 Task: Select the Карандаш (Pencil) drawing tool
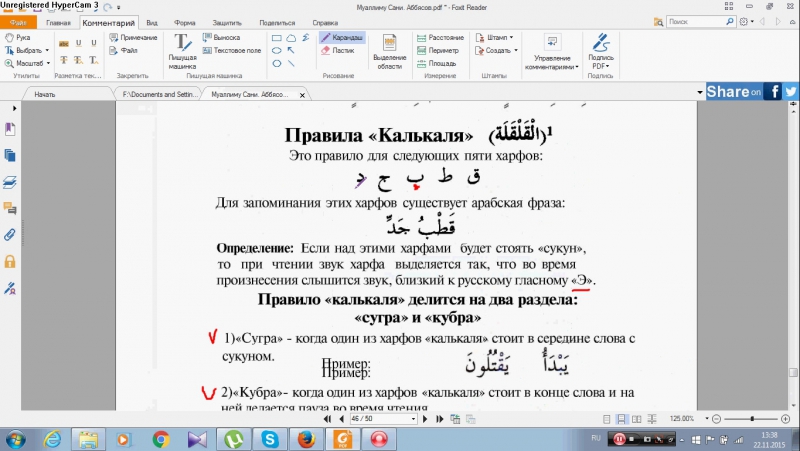point(343,37)
